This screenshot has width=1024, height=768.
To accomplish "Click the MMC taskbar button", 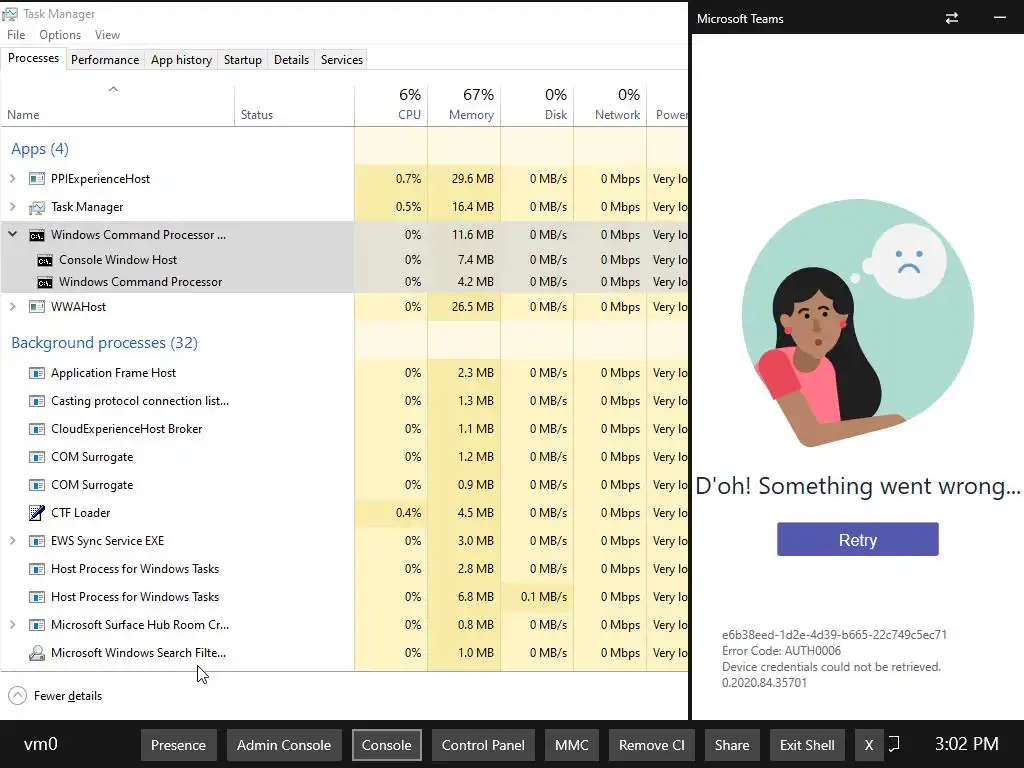I will tap(571, 745).
